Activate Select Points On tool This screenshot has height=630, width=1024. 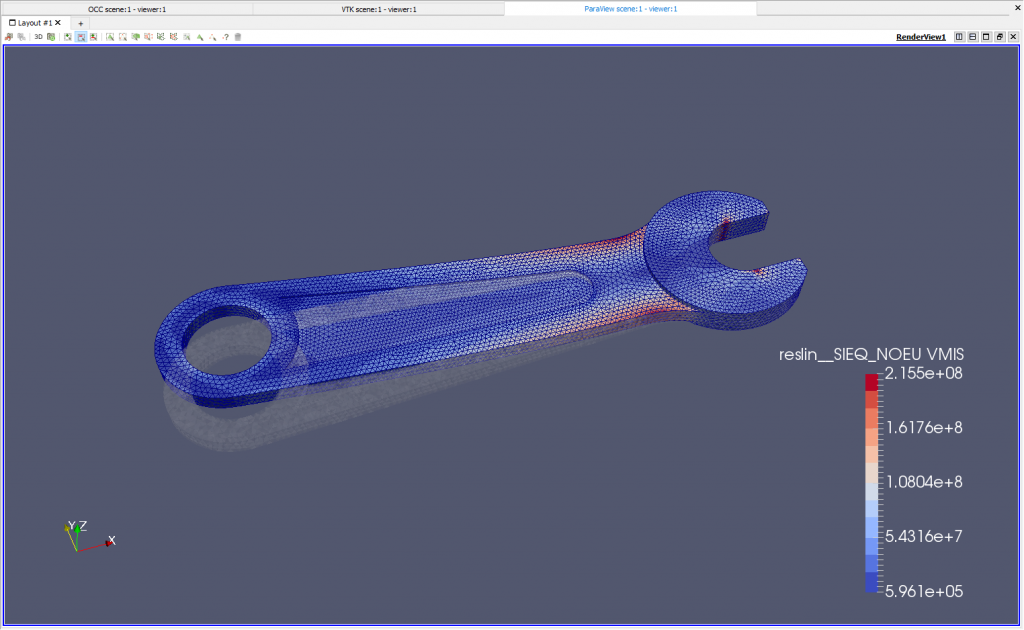tap(123, 37)
